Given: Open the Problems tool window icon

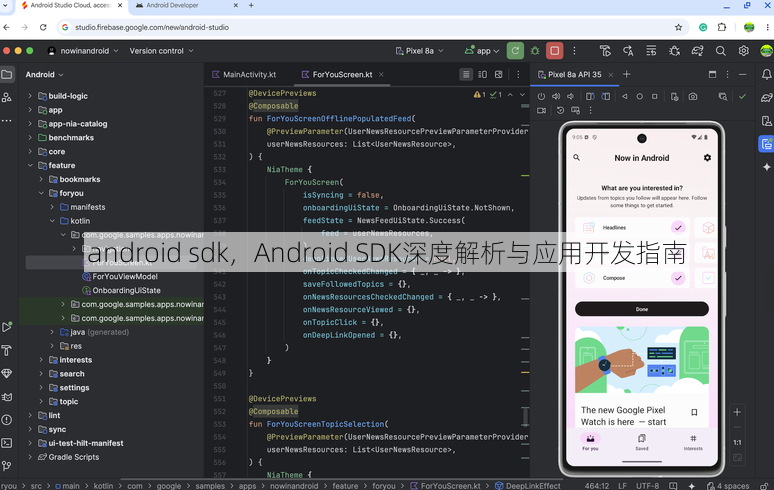Looking at the screenshot, I should [x=7, y=420].
